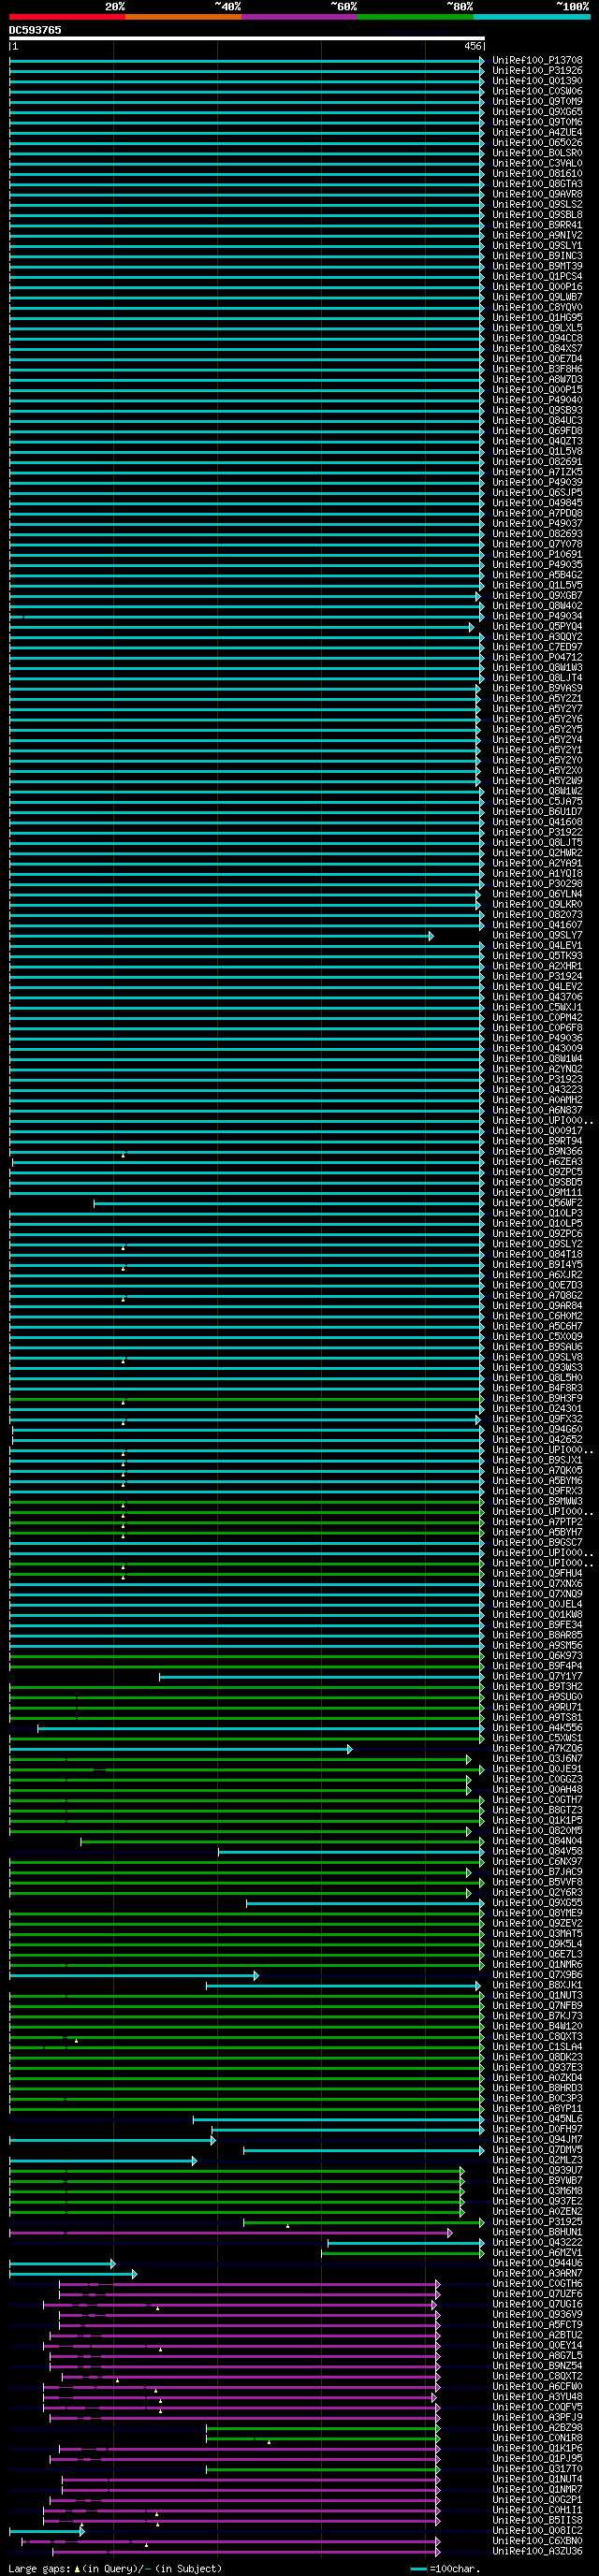Viewport: 599px width, 2576px height.
Task: Select label UniRef100_A8W7D3
Action: (537, 380)
